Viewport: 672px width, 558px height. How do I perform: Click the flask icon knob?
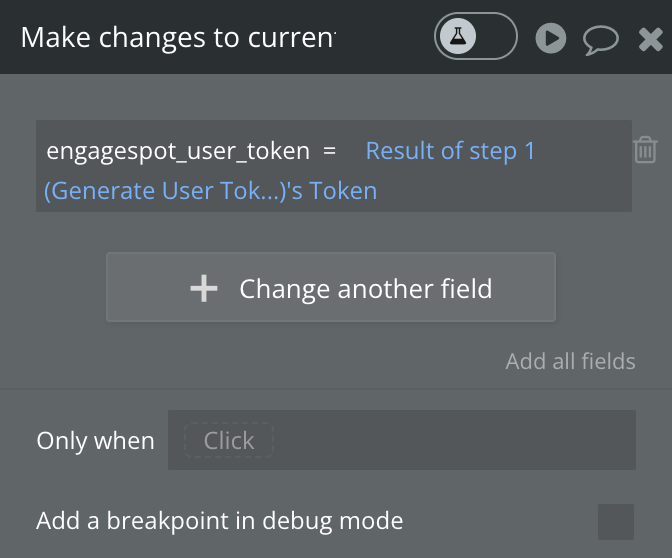click(458, 36)
